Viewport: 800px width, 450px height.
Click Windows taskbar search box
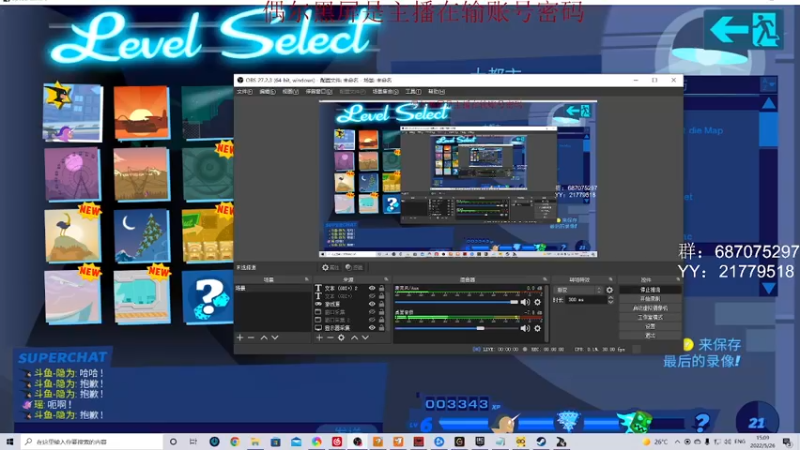92,441
